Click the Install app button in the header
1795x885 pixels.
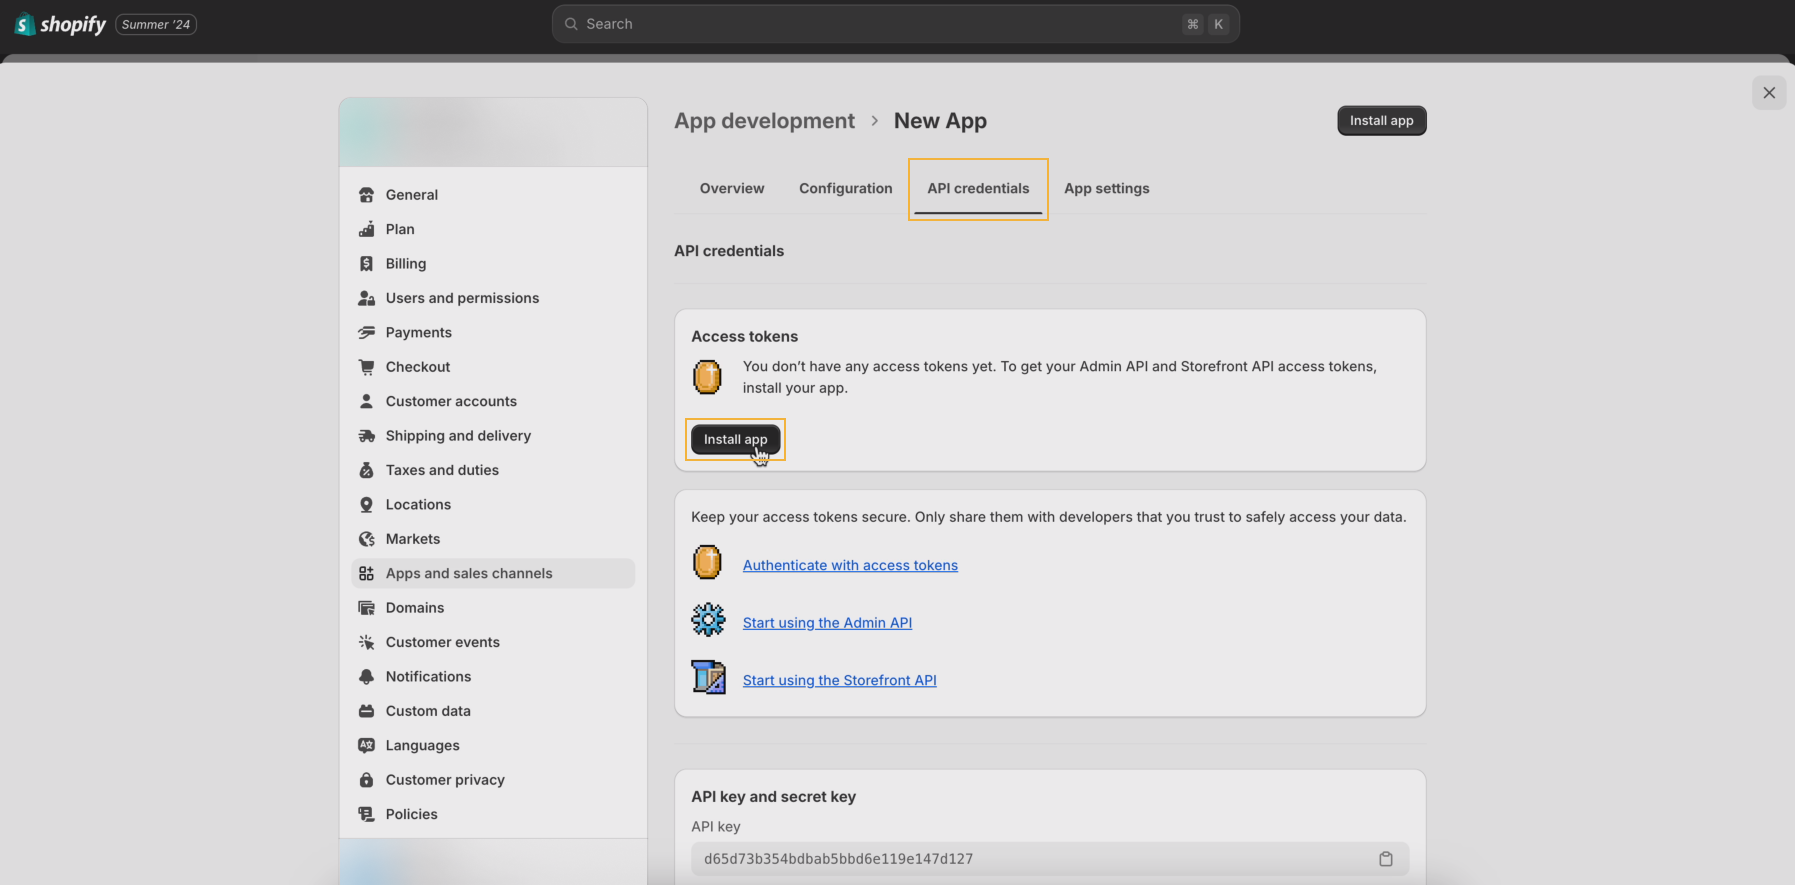[1382, 121]
